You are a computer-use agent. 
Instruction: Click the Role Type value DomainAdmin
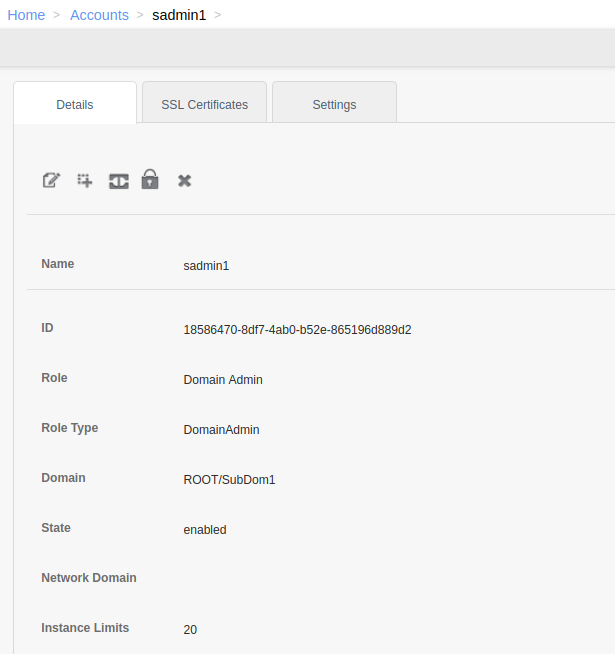tap(221, 430)
